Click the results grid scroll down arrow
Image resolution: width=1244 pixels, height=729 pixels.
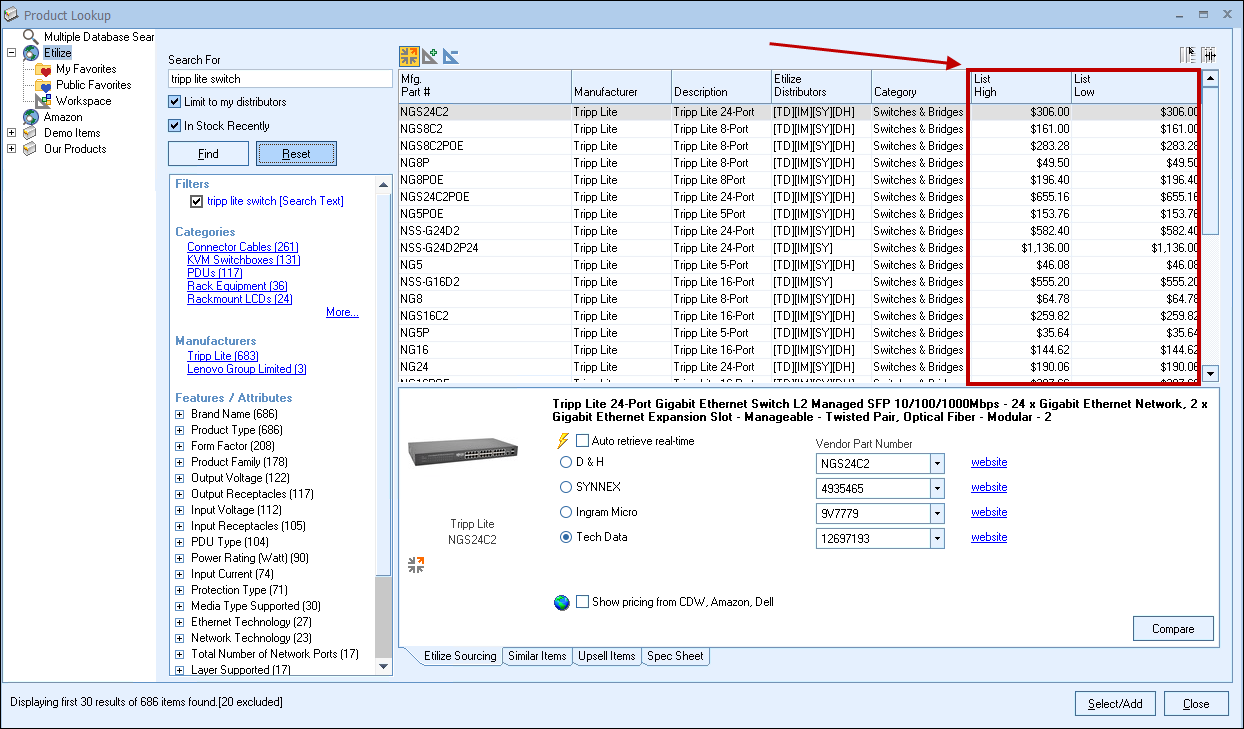click(x=1210, y=373)
